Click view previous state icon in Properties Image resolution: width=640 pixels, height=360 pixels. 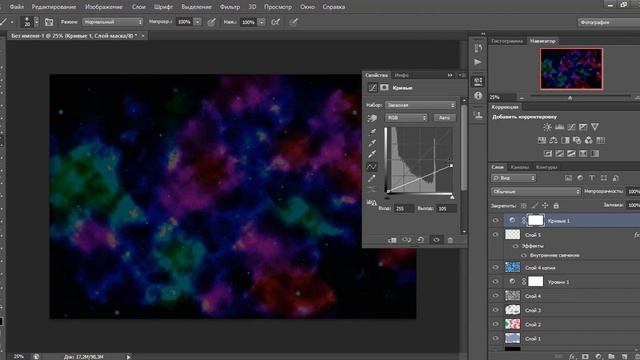[407, 240]
